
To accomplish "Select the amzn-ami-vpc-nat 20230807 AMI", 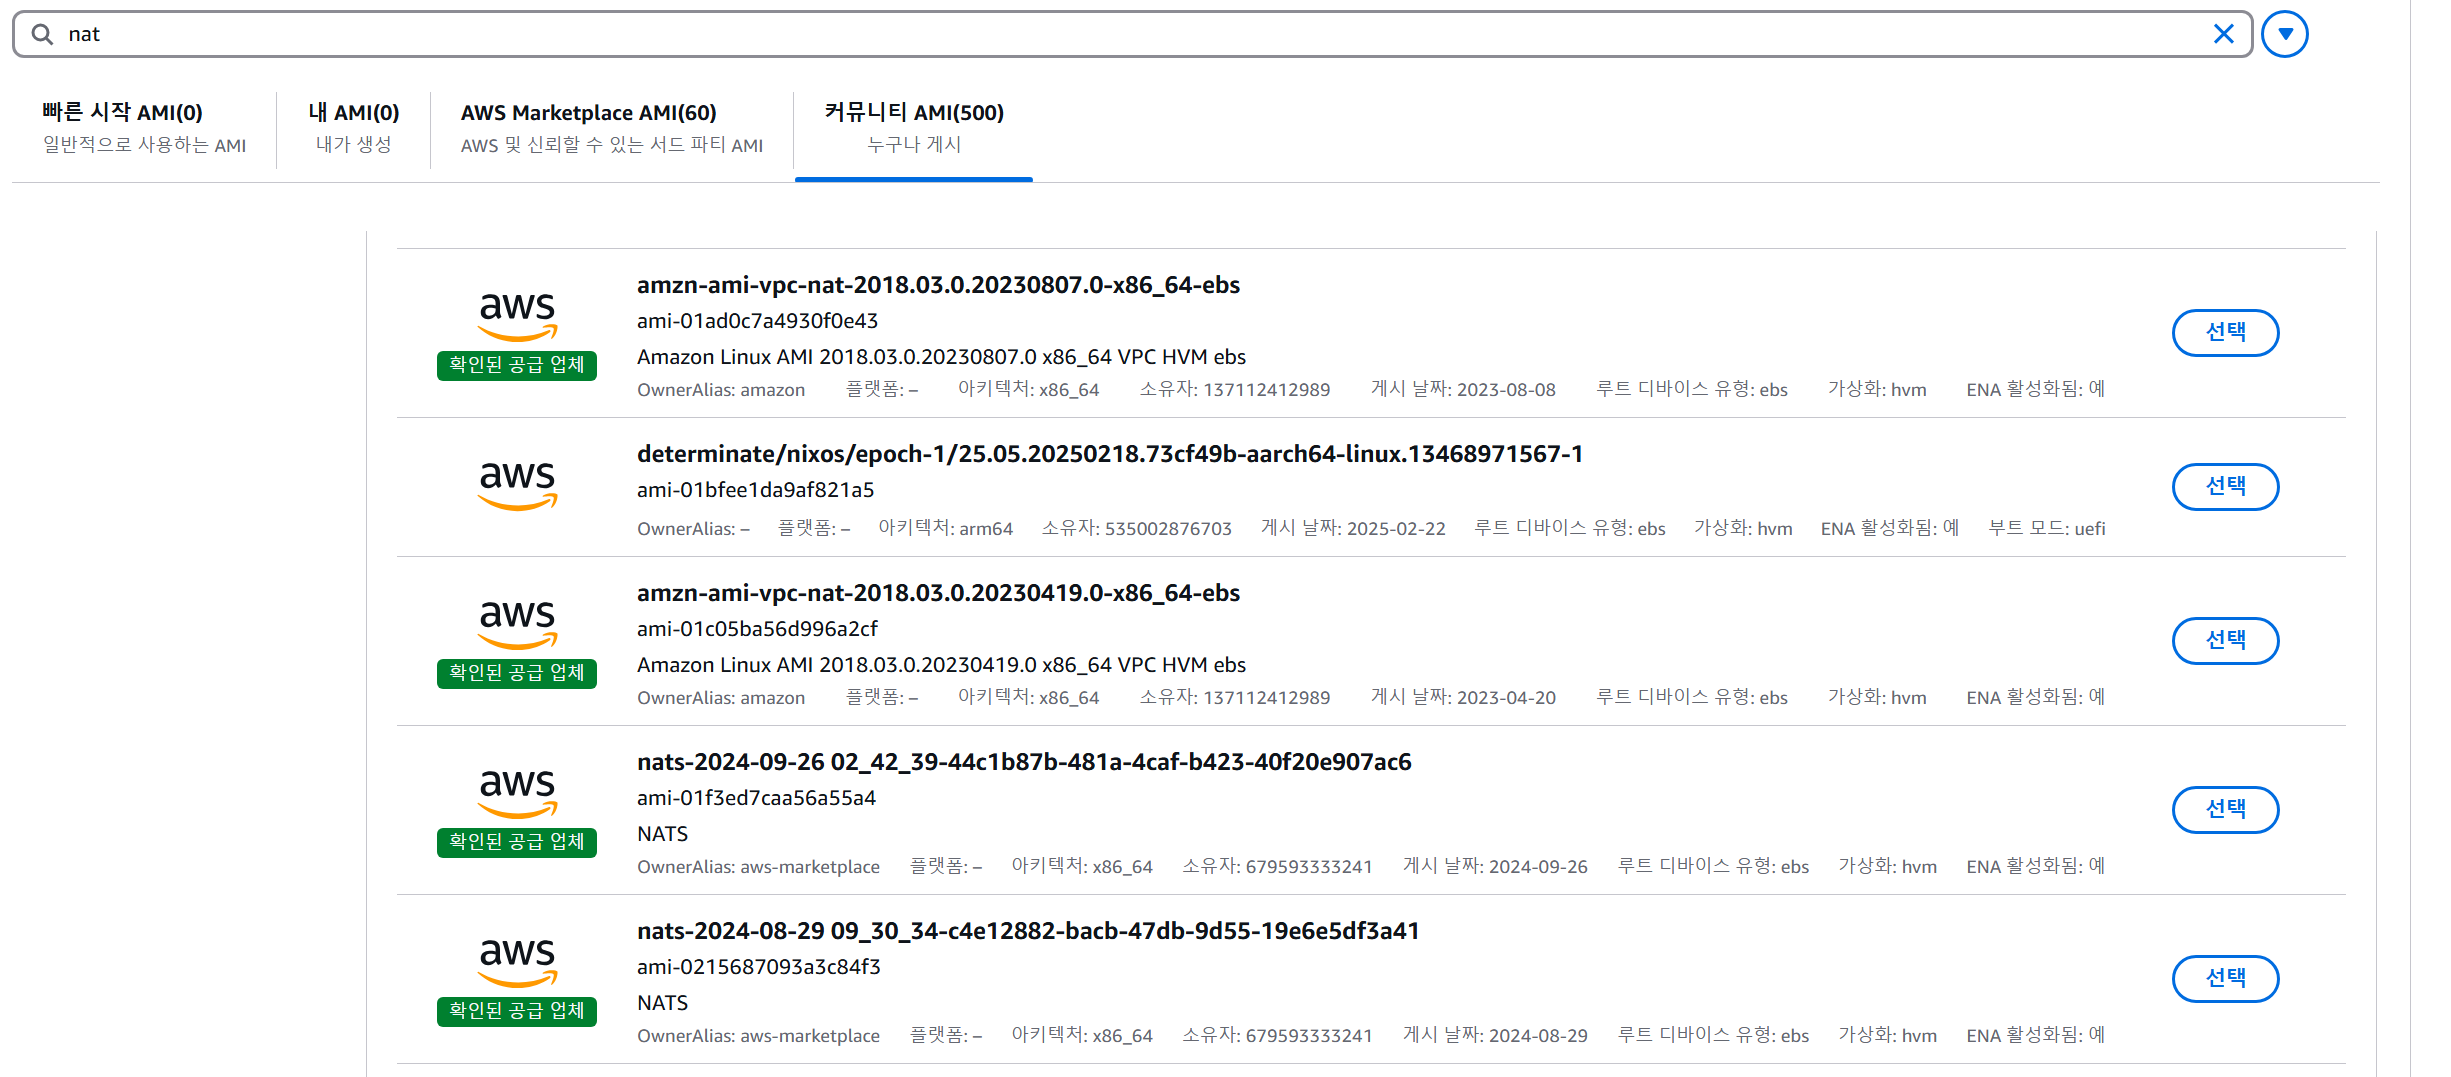I will tap(2225, 332).
